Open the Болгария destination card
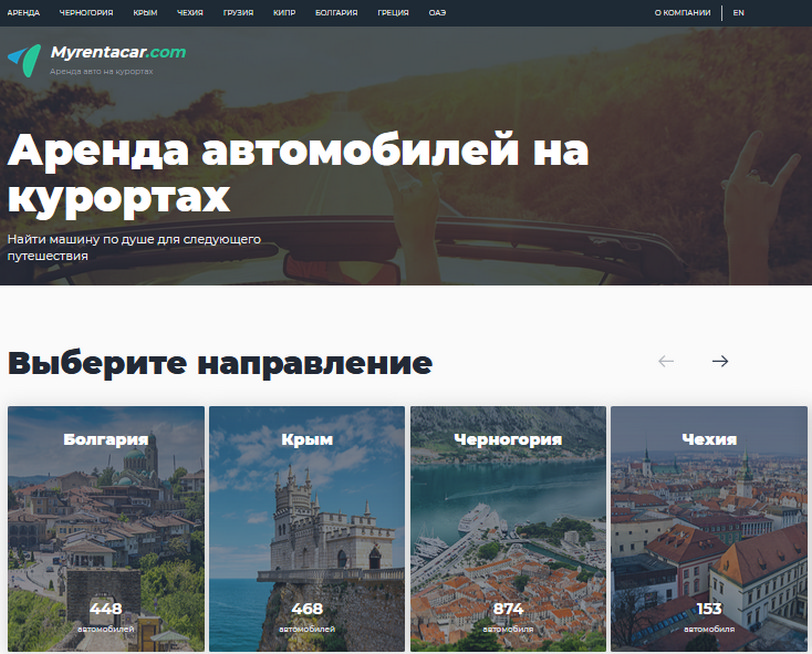Viewport: 812px width, 654px height. point(106,528)
